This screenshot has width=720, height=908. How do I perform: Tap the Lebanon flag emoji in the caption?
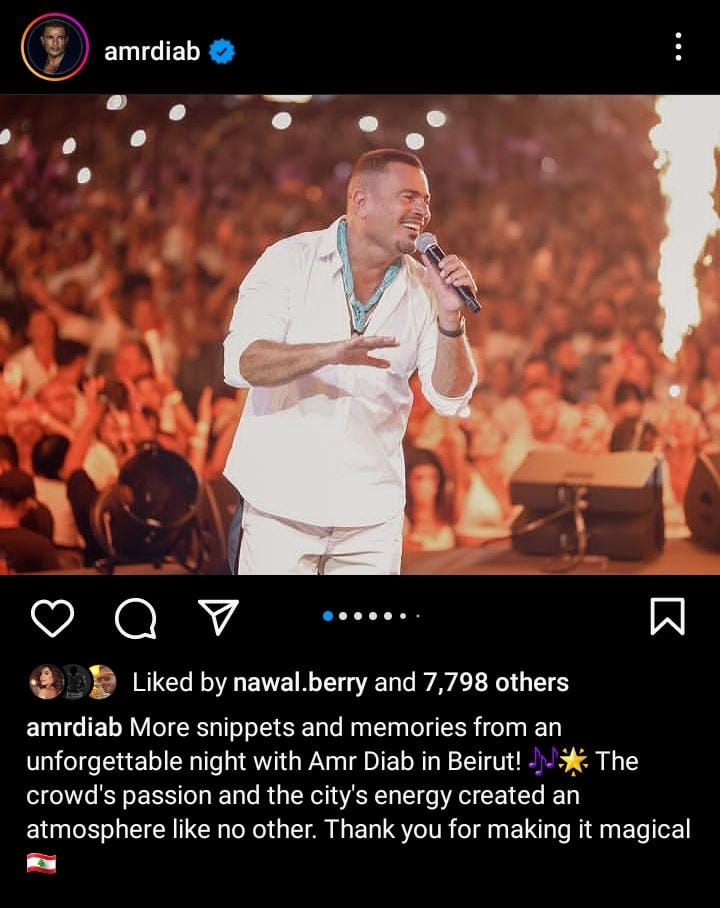coord(41,863)
